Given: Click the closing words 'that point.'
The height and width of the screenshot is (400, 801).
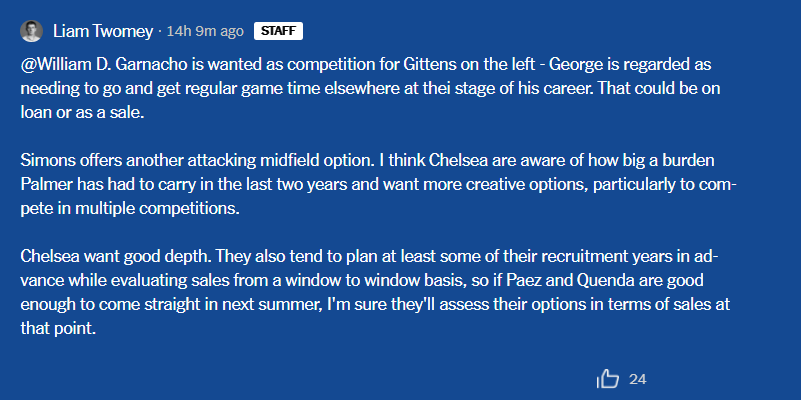Looking at the screenshot, I should click(58, 329).
